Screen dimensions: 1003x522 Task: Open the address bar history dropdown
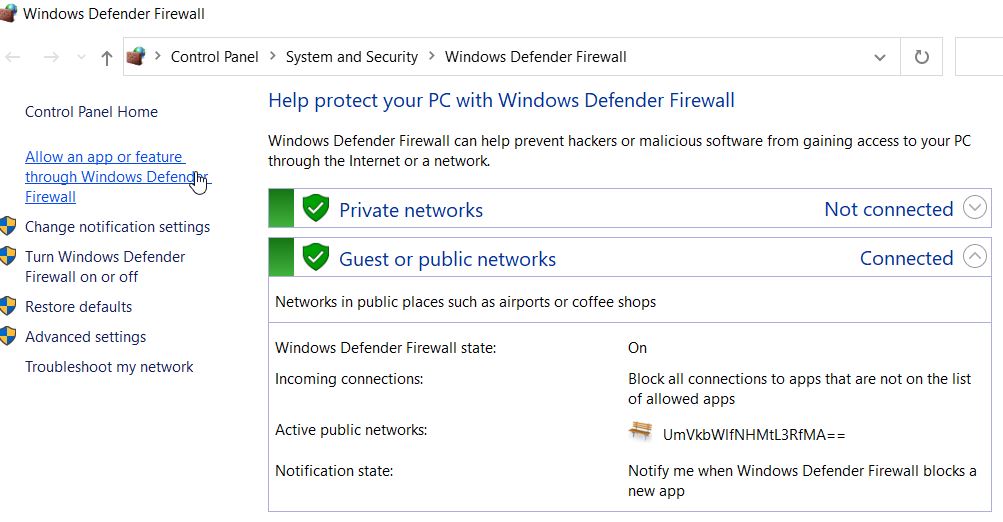tap(880, 58)
